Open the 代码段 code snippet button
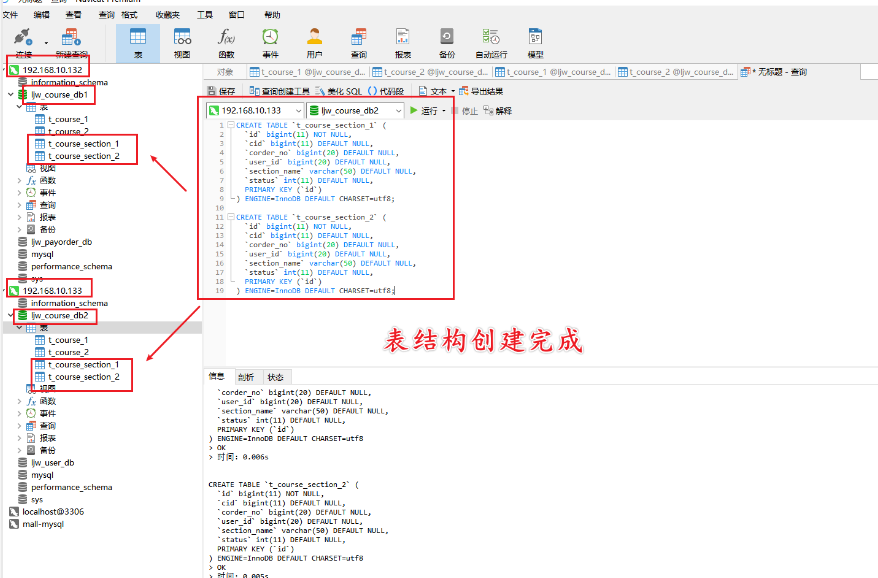This screenshot has width=878, height=578. tap(386, 91)
